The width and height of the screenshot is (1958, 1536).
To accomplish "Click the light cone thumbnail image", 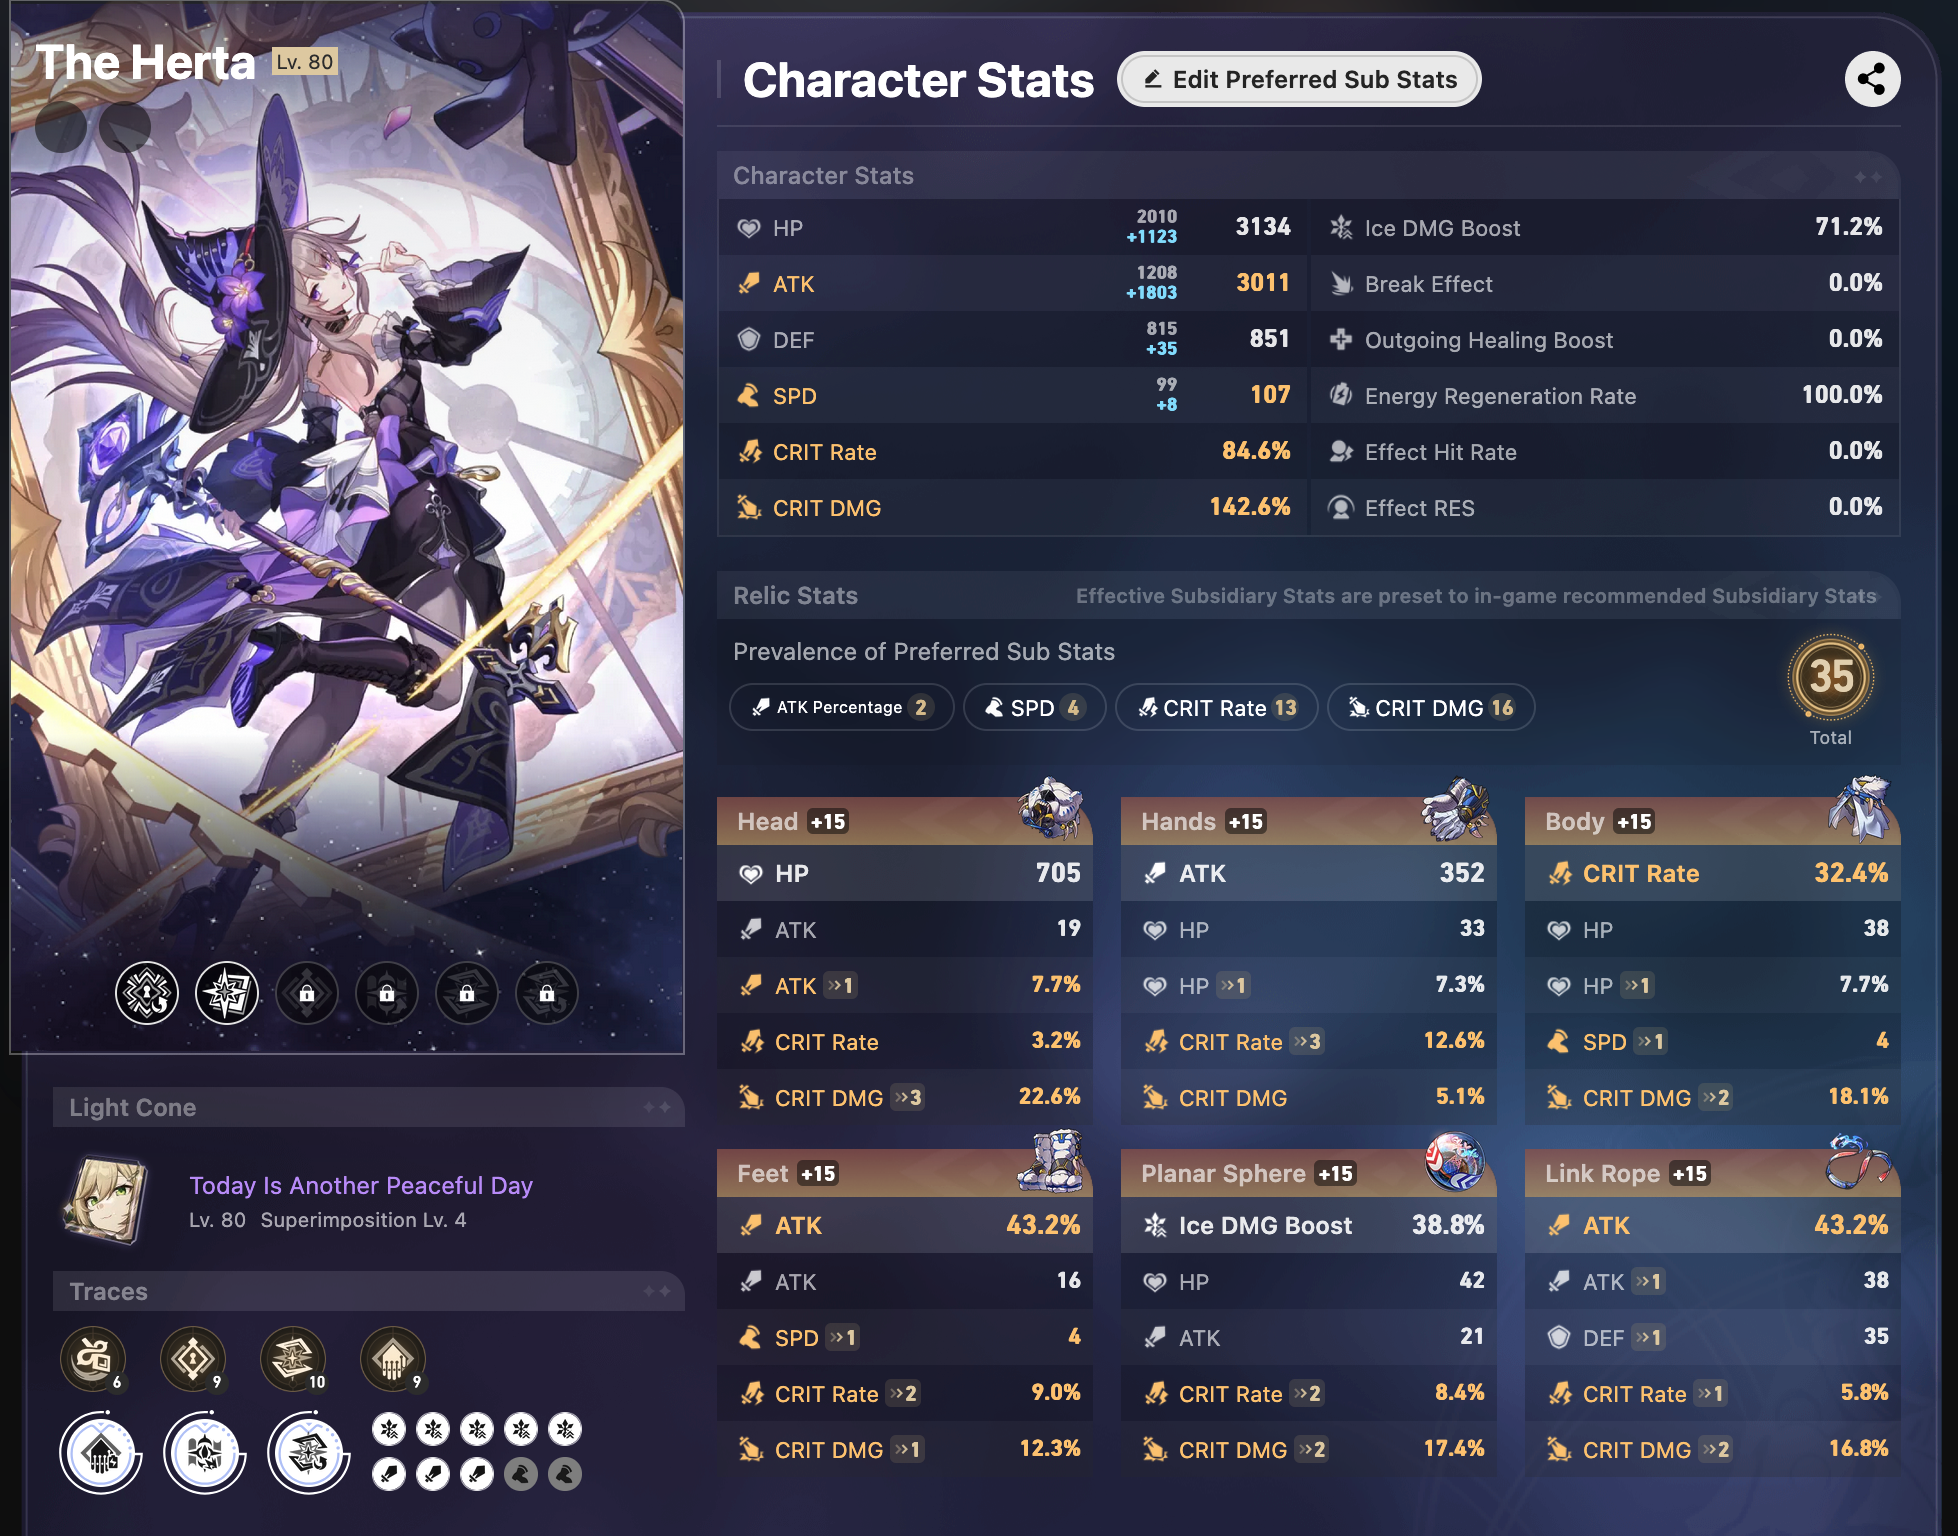I will pyautogui.click(x=105, y=1199).
